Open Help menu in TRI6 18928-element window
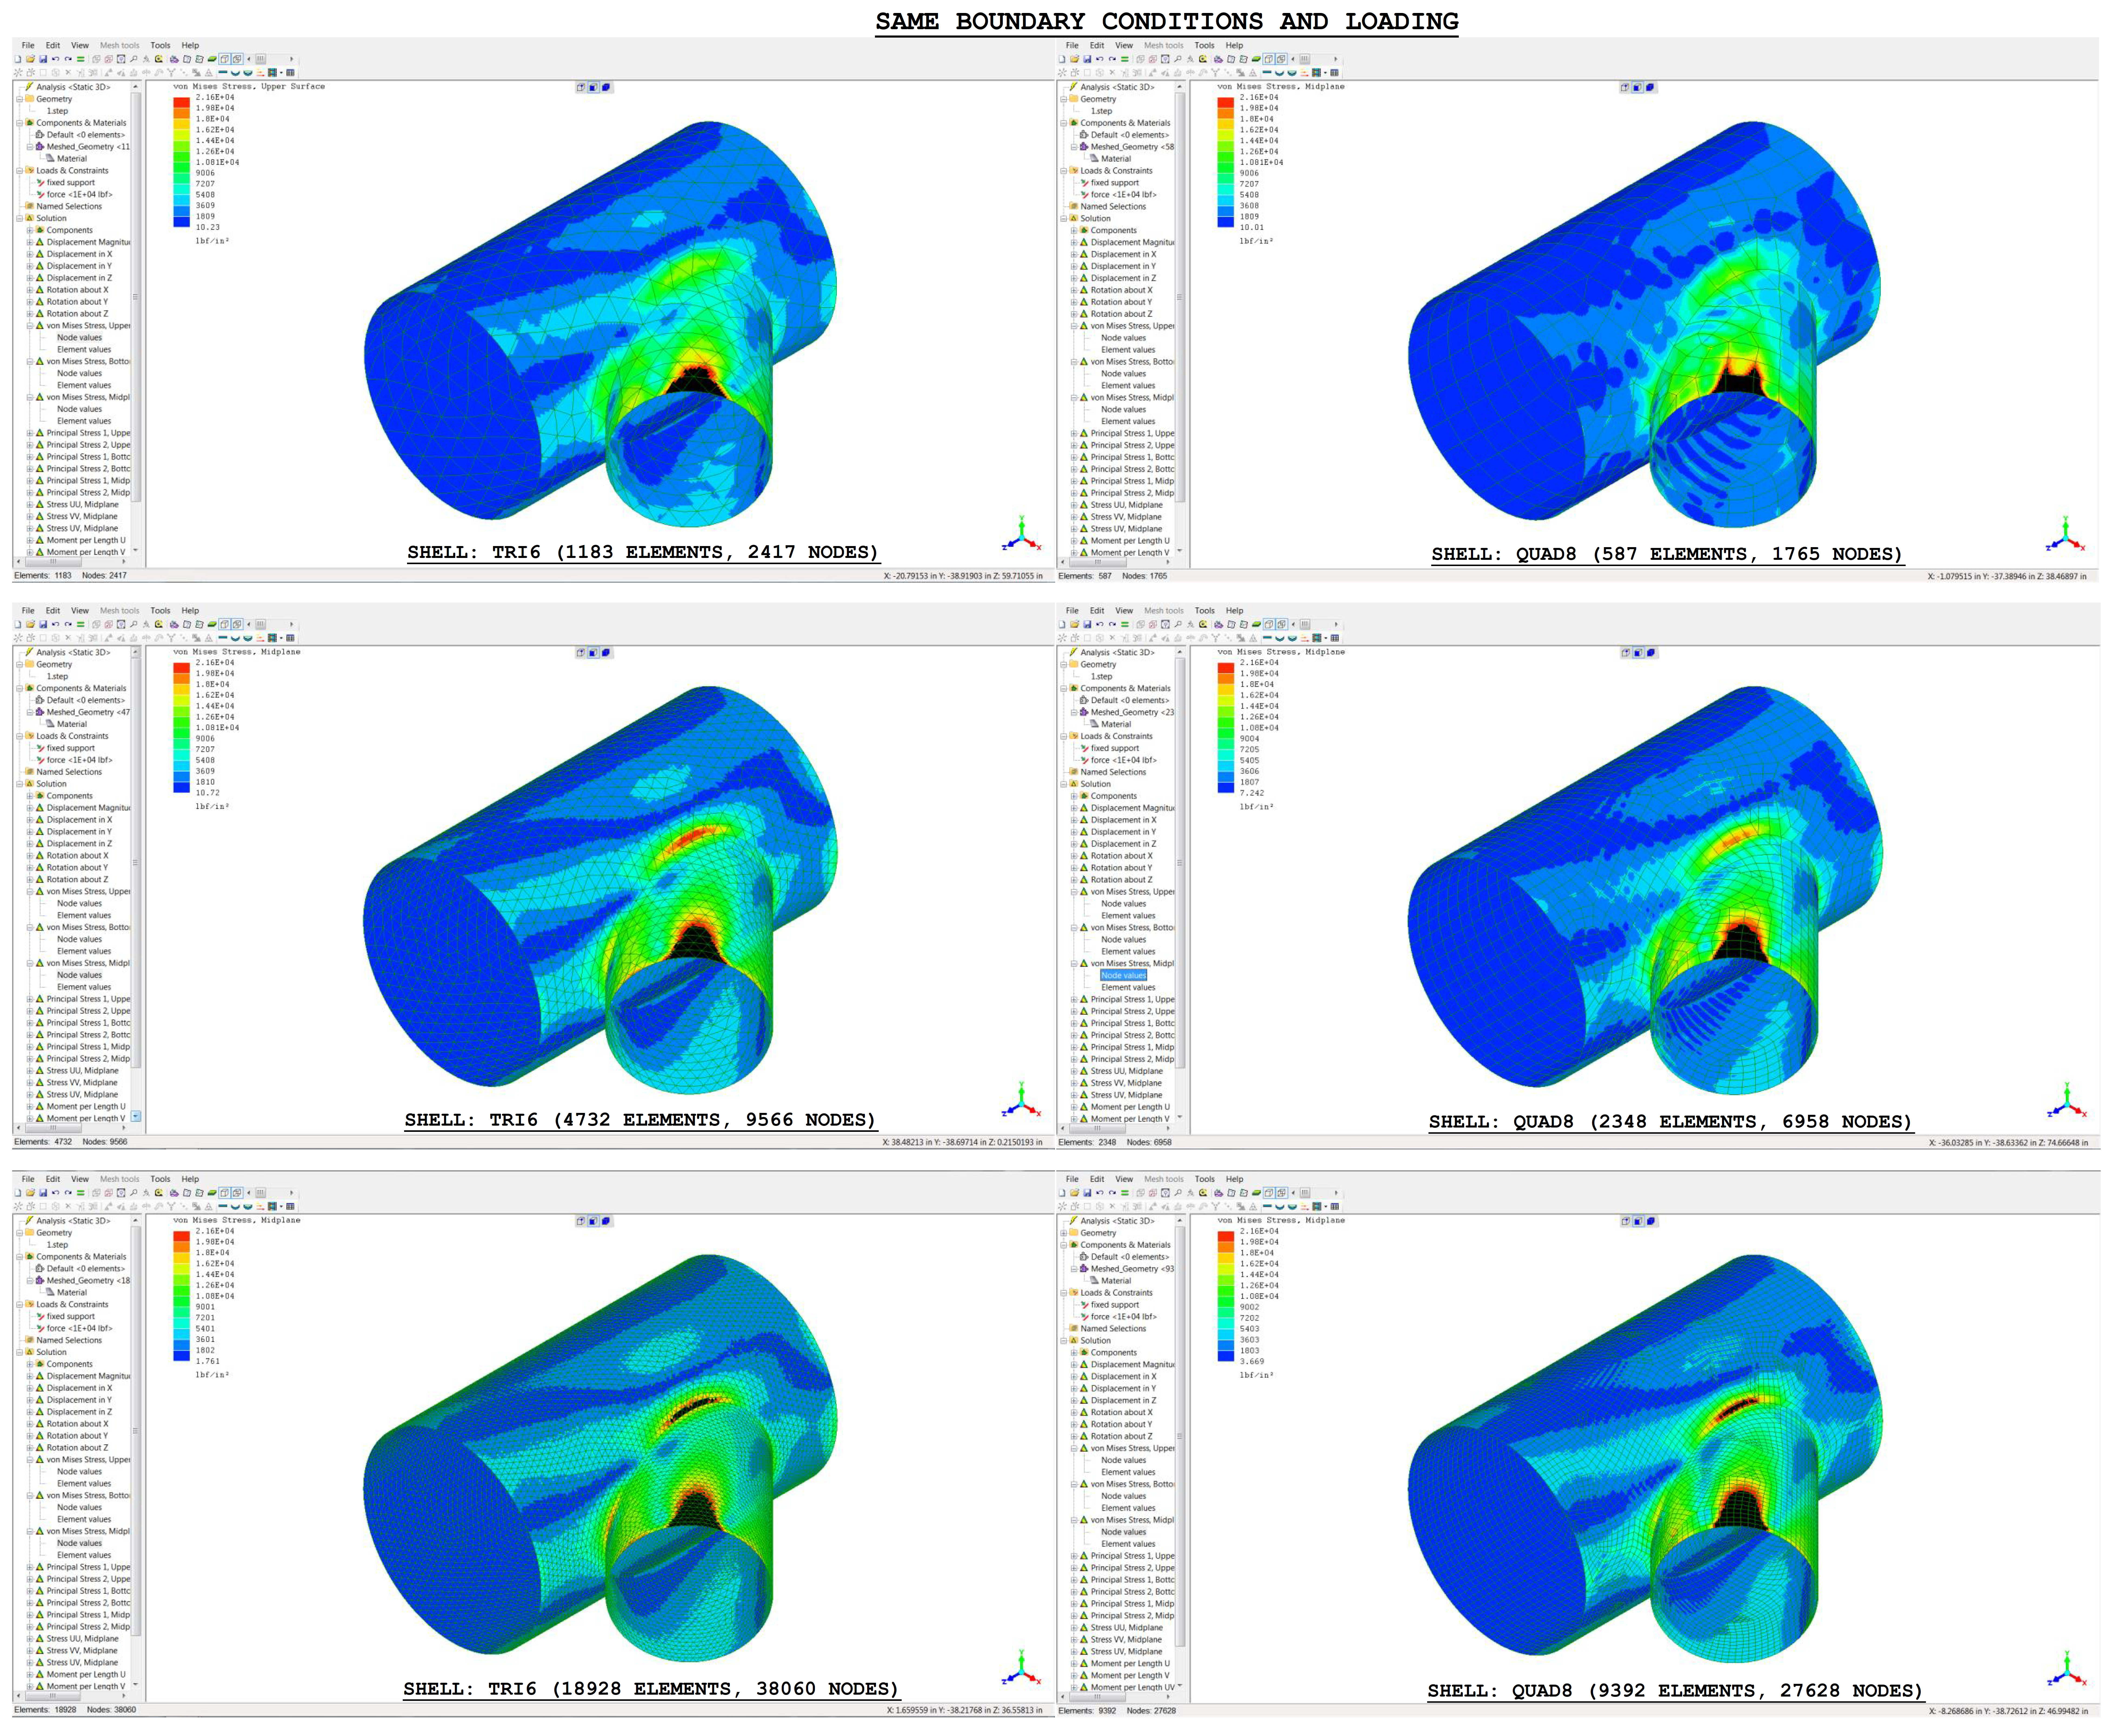This screenshot has height=1736, width=2108. (x=190, y=1179)
